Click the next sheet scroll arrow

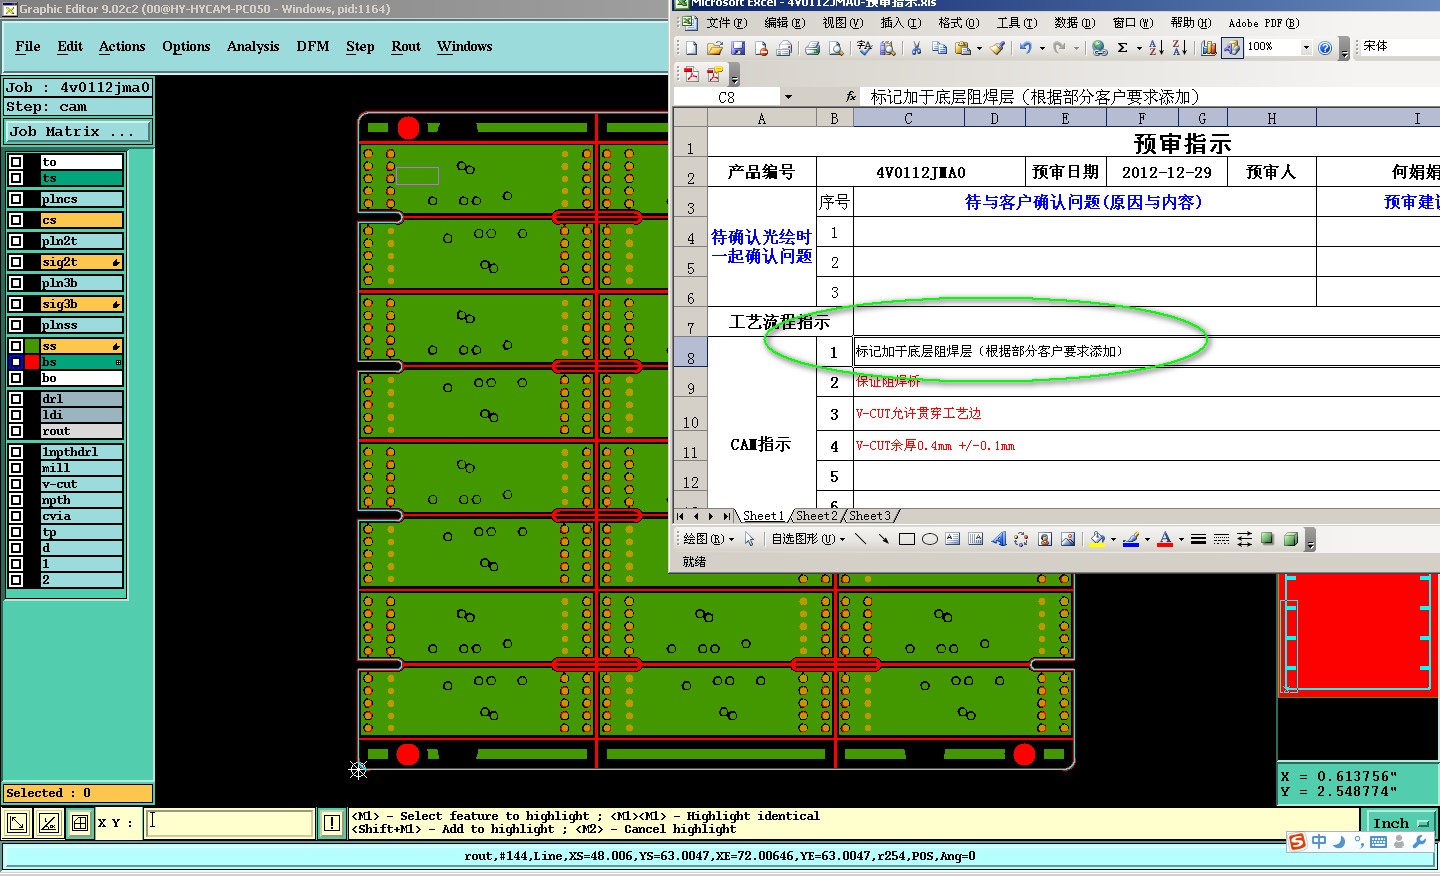click(711, 516)
